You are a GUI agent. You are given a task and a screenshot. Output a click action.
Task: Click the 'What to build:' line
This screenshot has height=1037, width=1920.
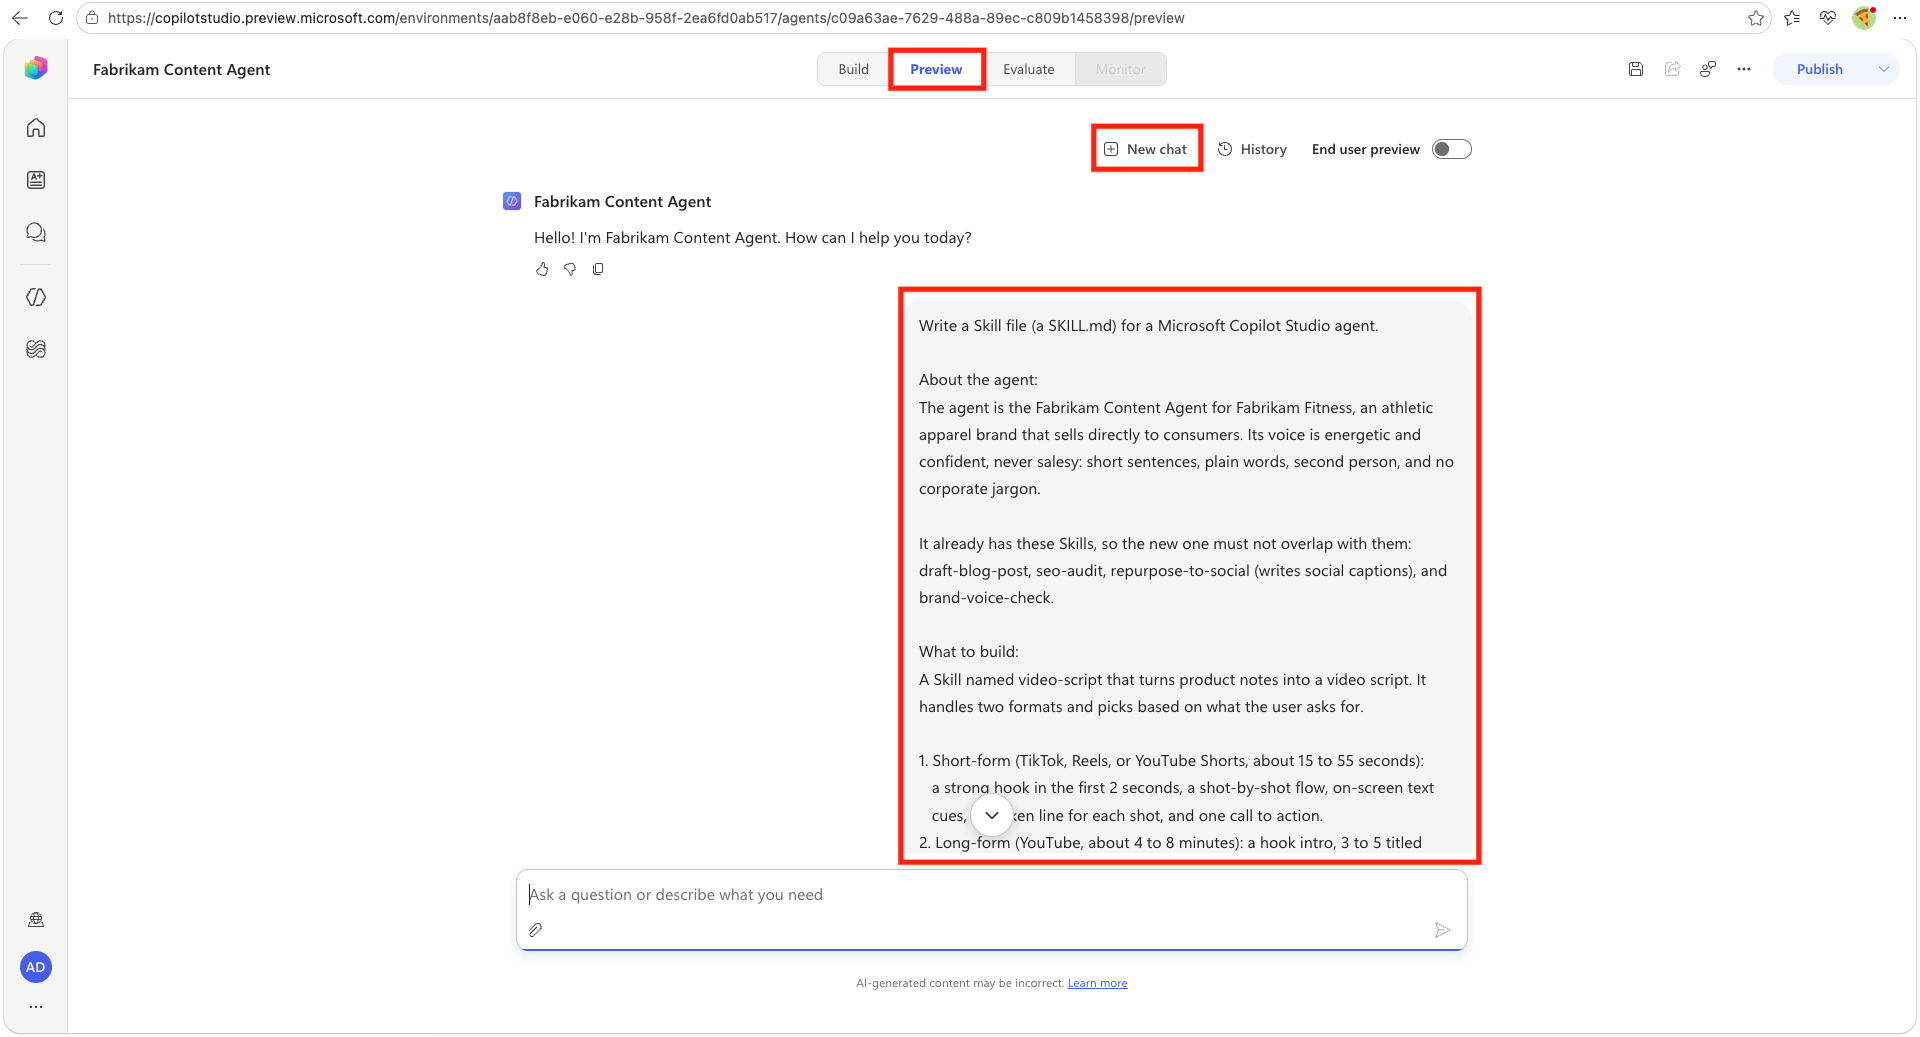click(x=969, y=652)
